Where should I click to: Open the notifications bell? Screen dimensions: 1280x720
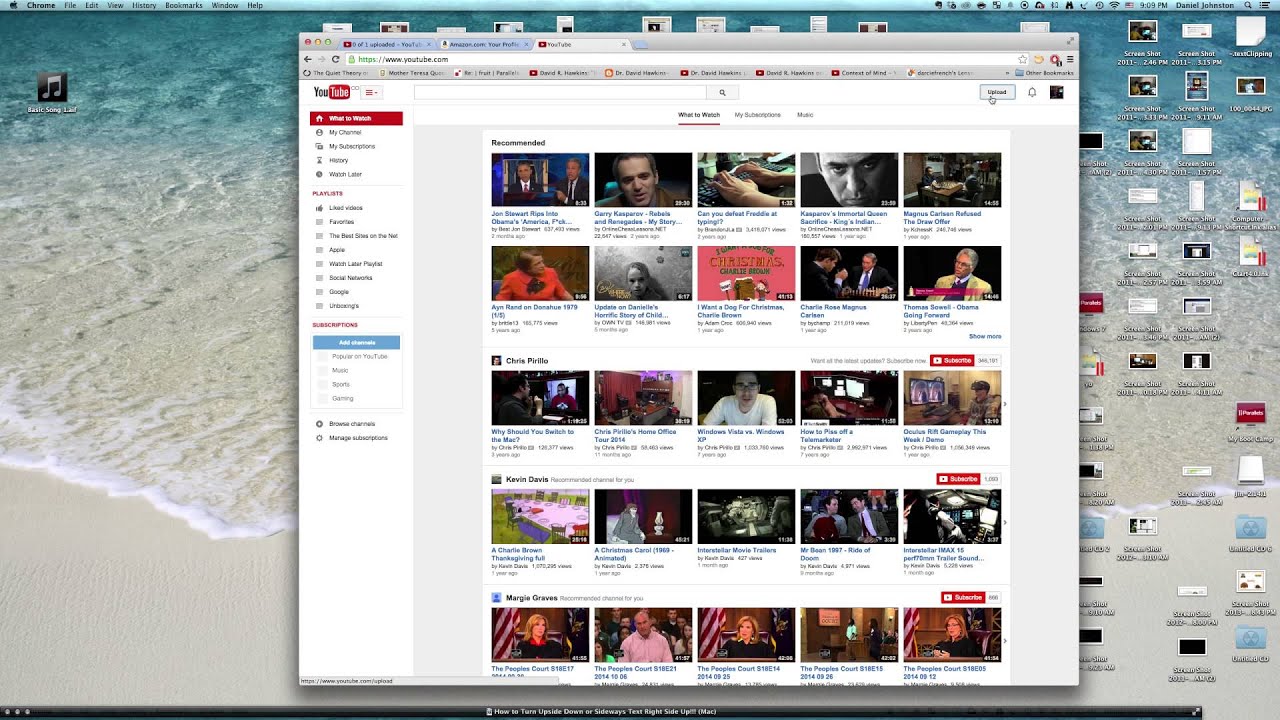(1032, 92)
